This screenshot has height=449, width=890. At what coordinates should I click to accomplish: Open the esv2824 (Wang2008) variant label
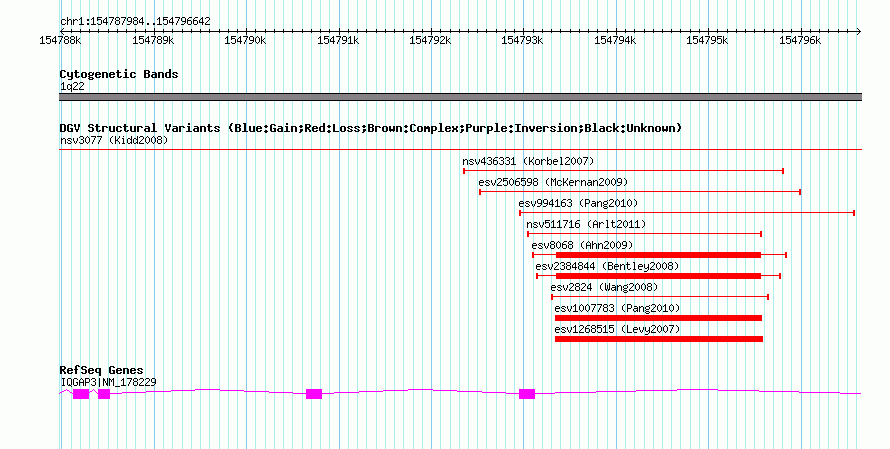604,287
